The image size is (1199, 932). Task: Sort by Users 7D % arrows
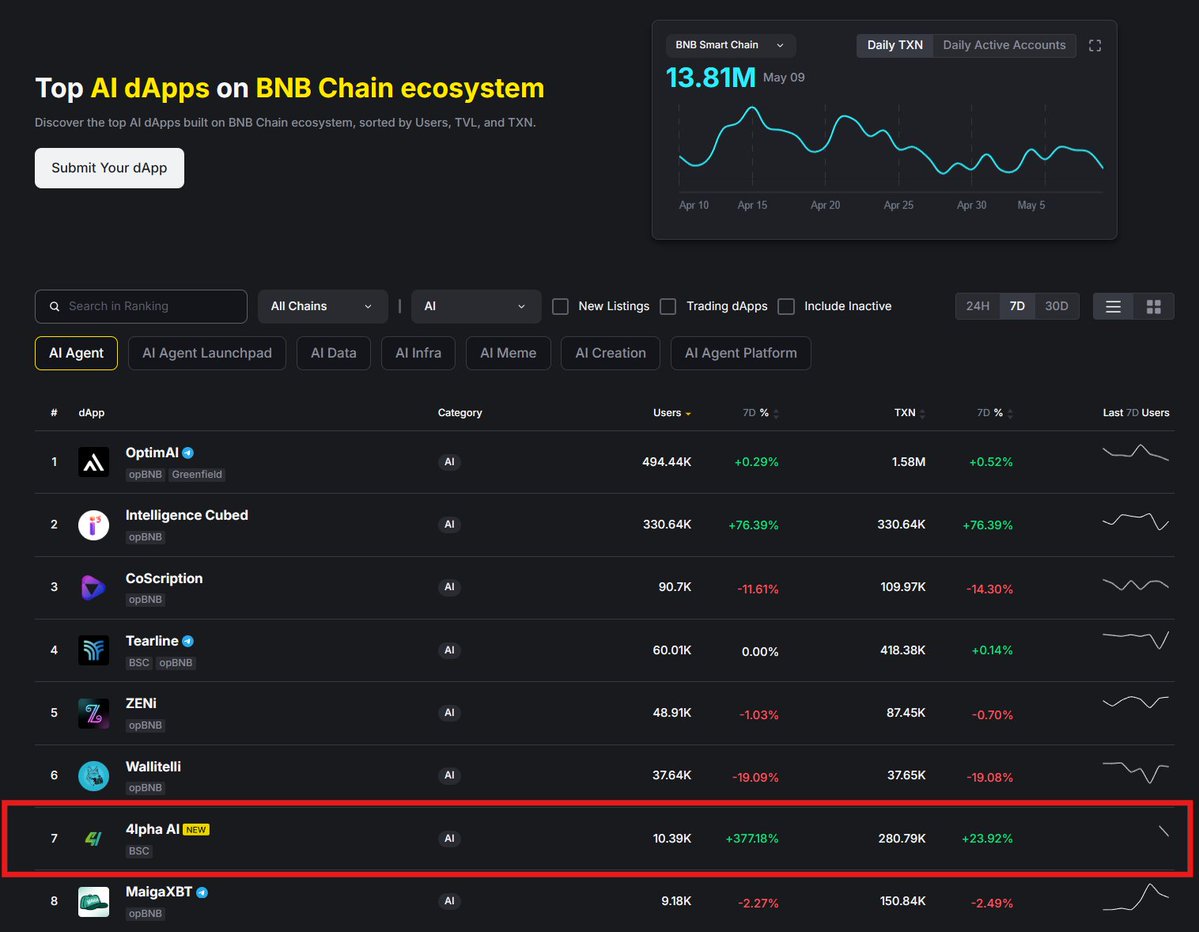(x=776, y=414)
